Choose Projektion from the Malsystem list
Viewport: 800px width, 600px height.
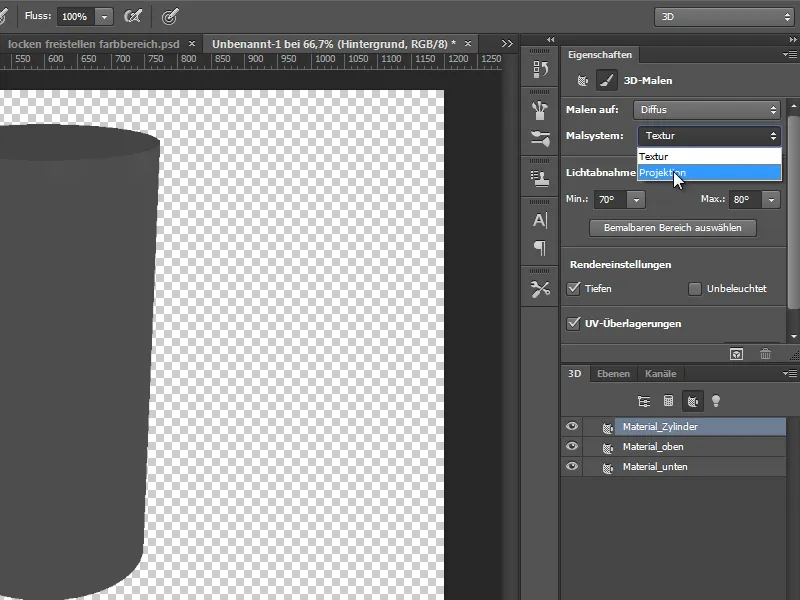click(x=709, y=172)
